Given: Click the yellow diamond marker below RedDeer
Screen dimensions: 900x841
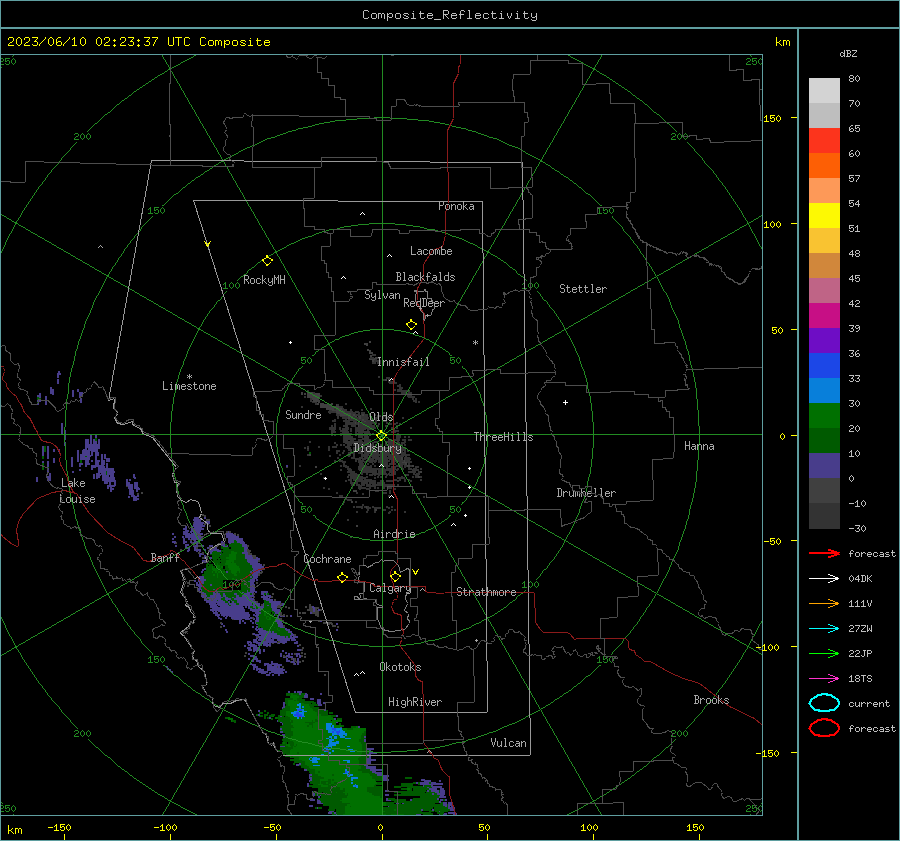Looking at the screenshot, I should coord(412,325).
